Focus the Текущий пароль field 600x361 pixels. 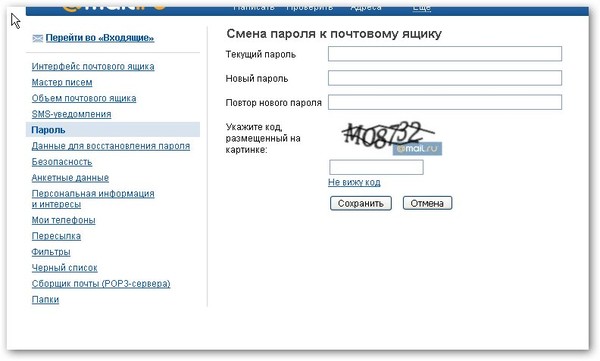point(445,54)
